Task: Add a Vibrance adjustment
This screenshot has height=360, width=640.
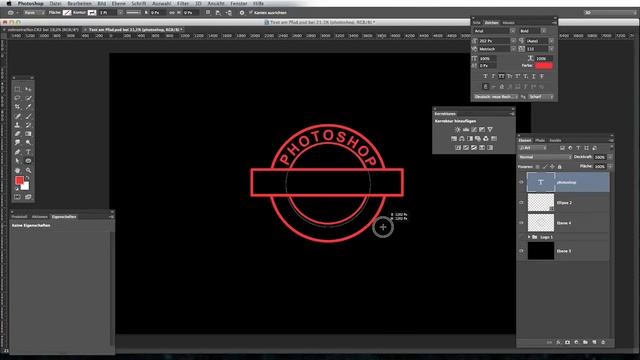Action: pyautogui.click(x=490, y=129)
